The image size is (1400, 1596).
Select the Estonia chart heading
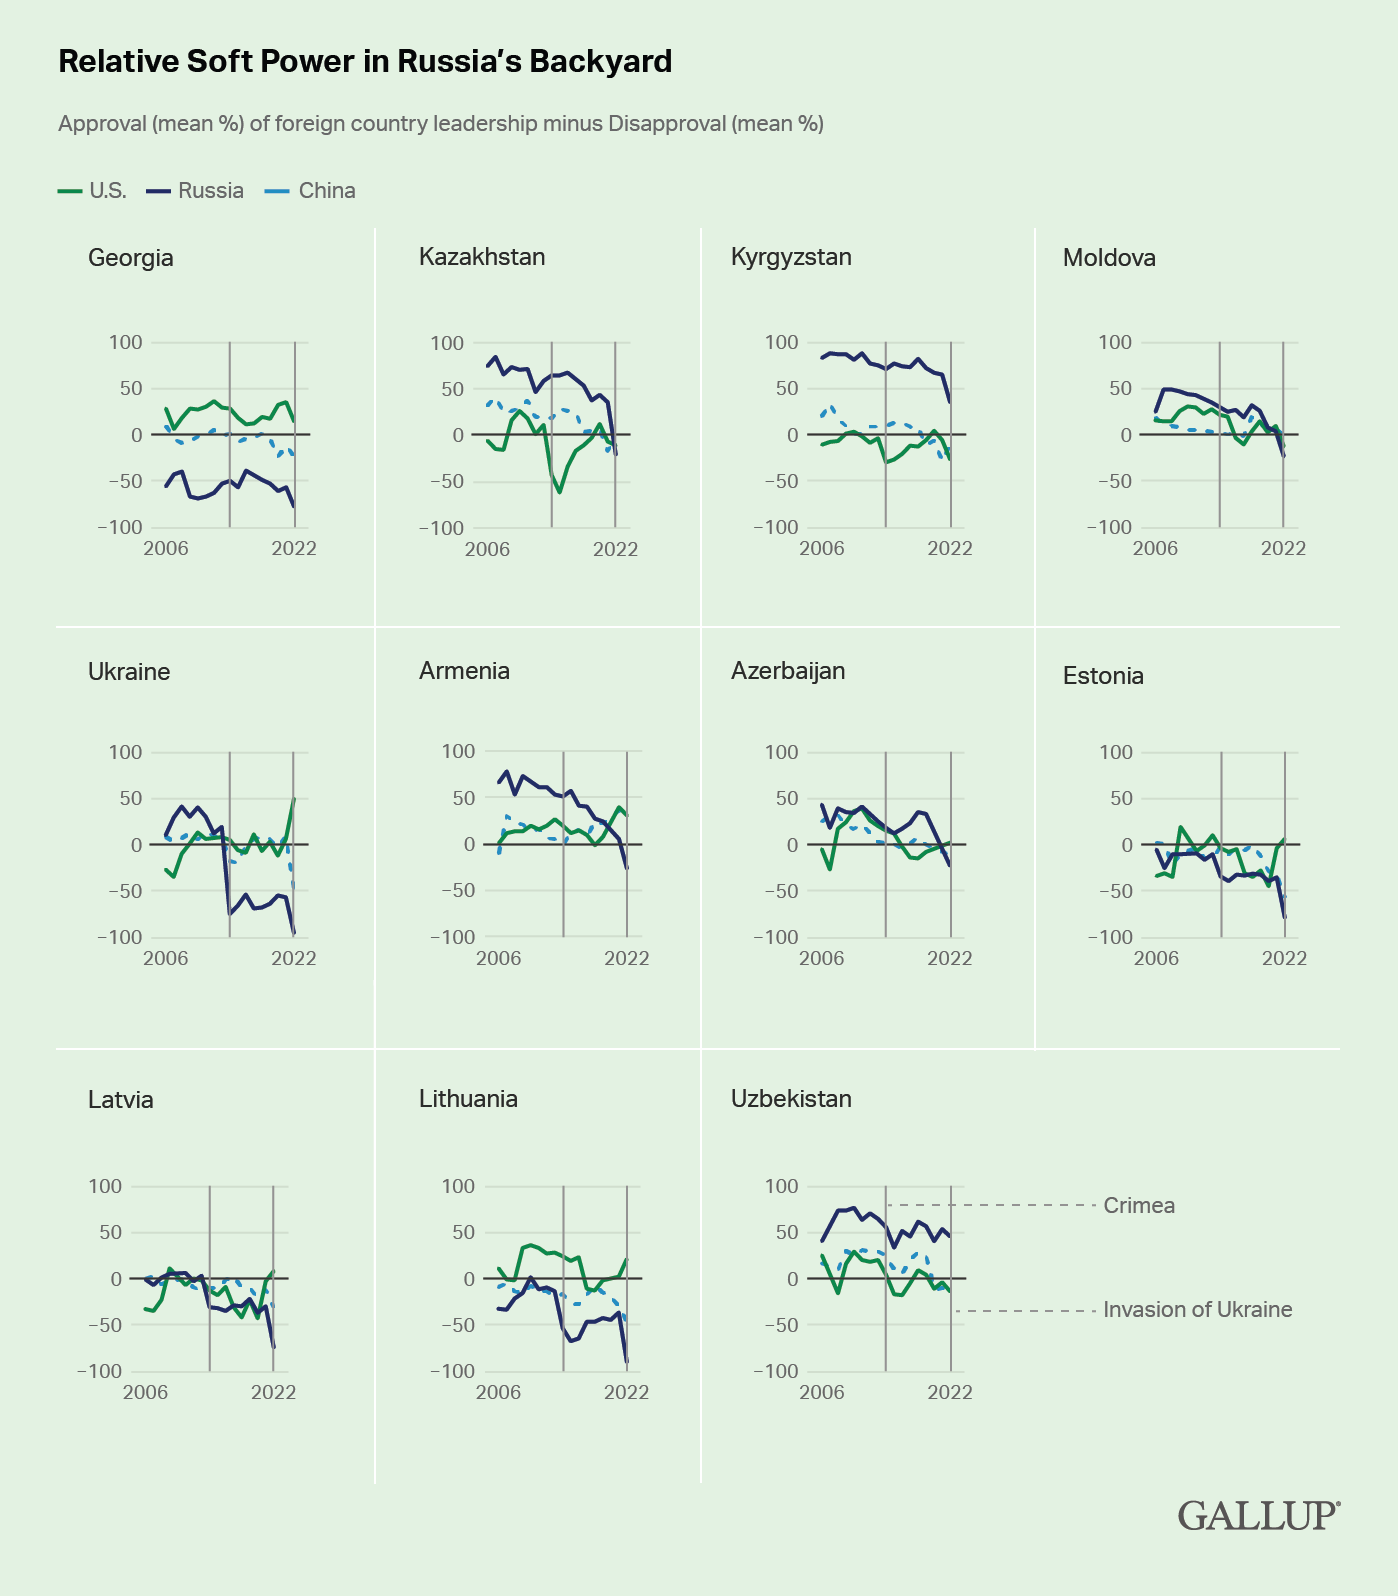(1103, 676)
